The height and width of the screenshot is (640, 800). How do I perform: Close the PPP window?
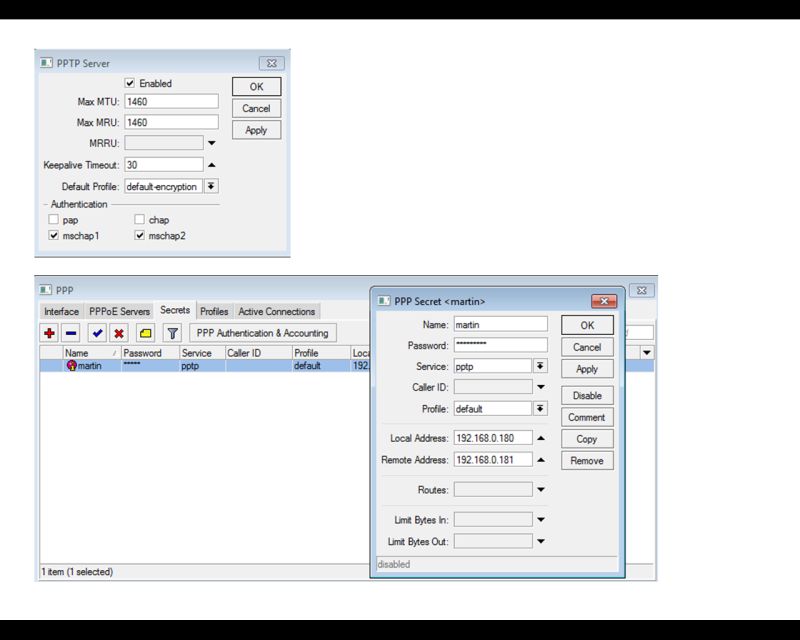(x=642, y=290)
